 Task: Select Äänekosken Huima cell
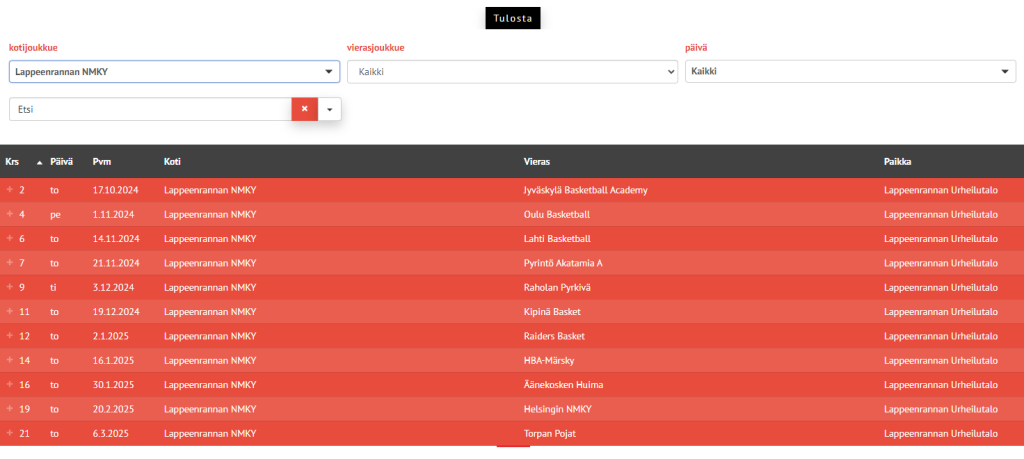(563, 385)
